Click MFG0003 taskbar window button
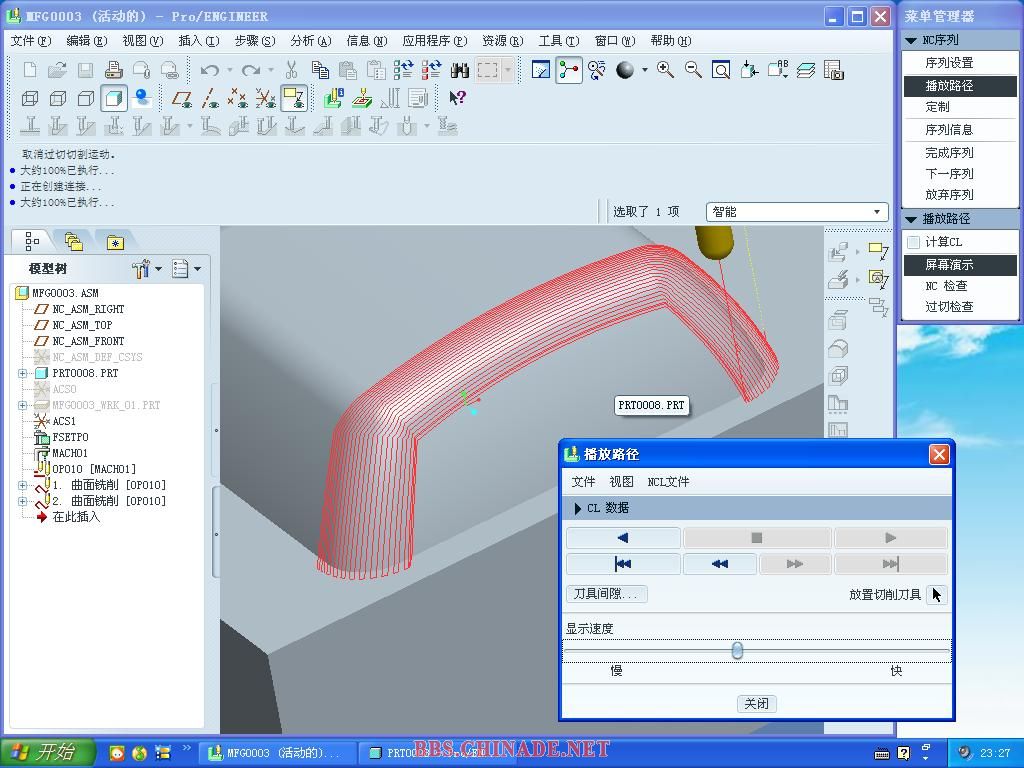This screenshot has height=768, width=1024. coord(280,753)
